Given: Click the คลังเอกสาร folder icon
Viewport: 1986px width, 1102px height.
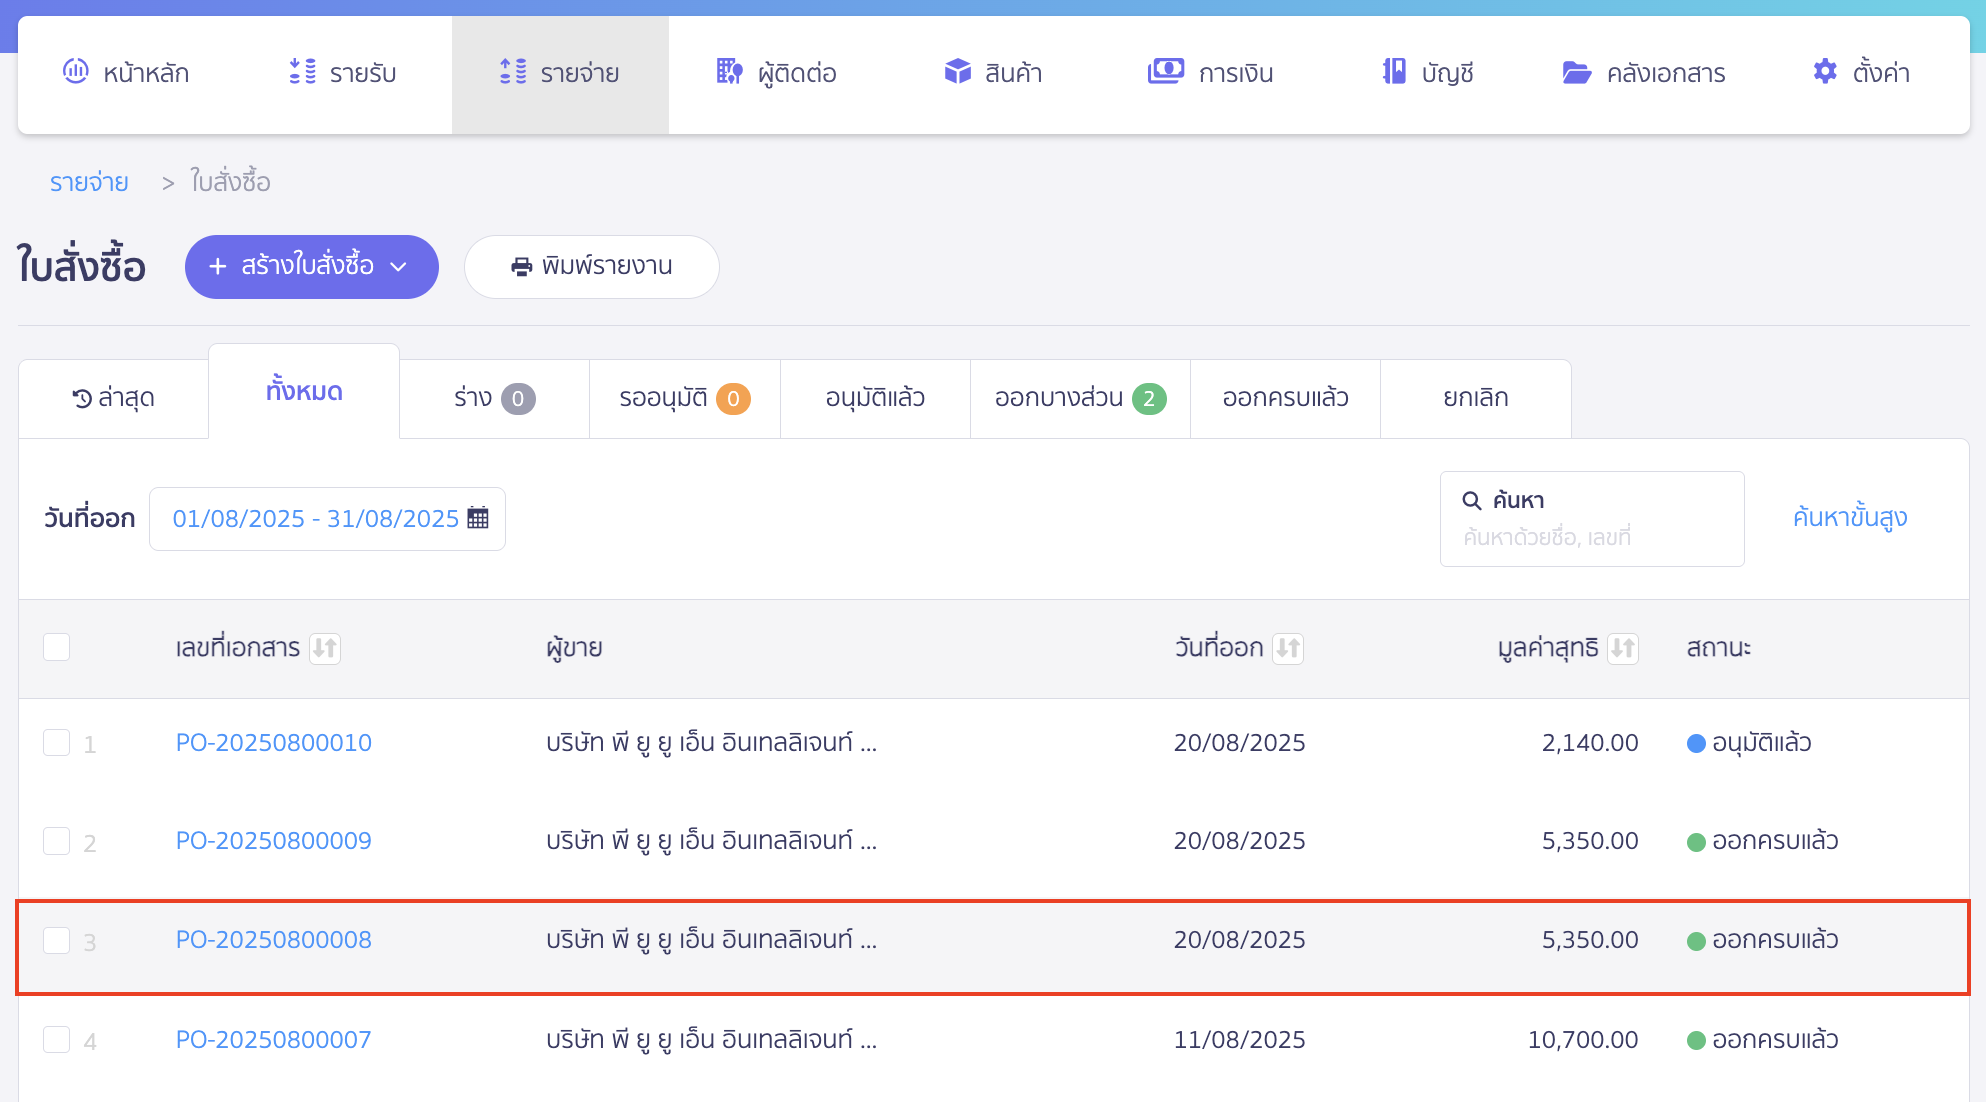Looking at the screenshot, I should pyautogui.click(x=1576, y=72).
